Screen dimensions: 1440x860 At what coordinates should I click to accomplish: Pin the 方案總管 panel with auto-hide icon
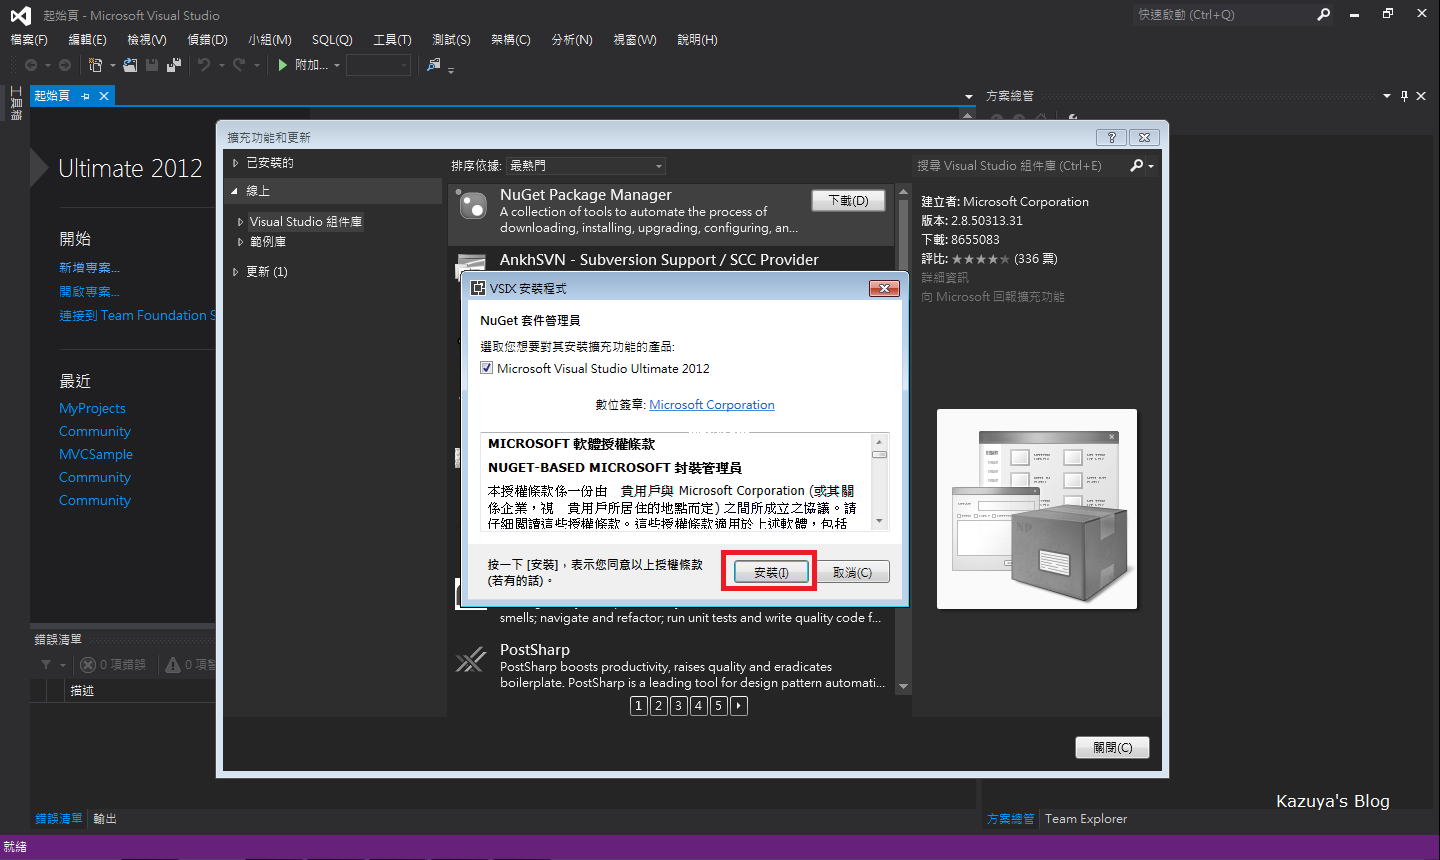click(x=1404, y=96)
